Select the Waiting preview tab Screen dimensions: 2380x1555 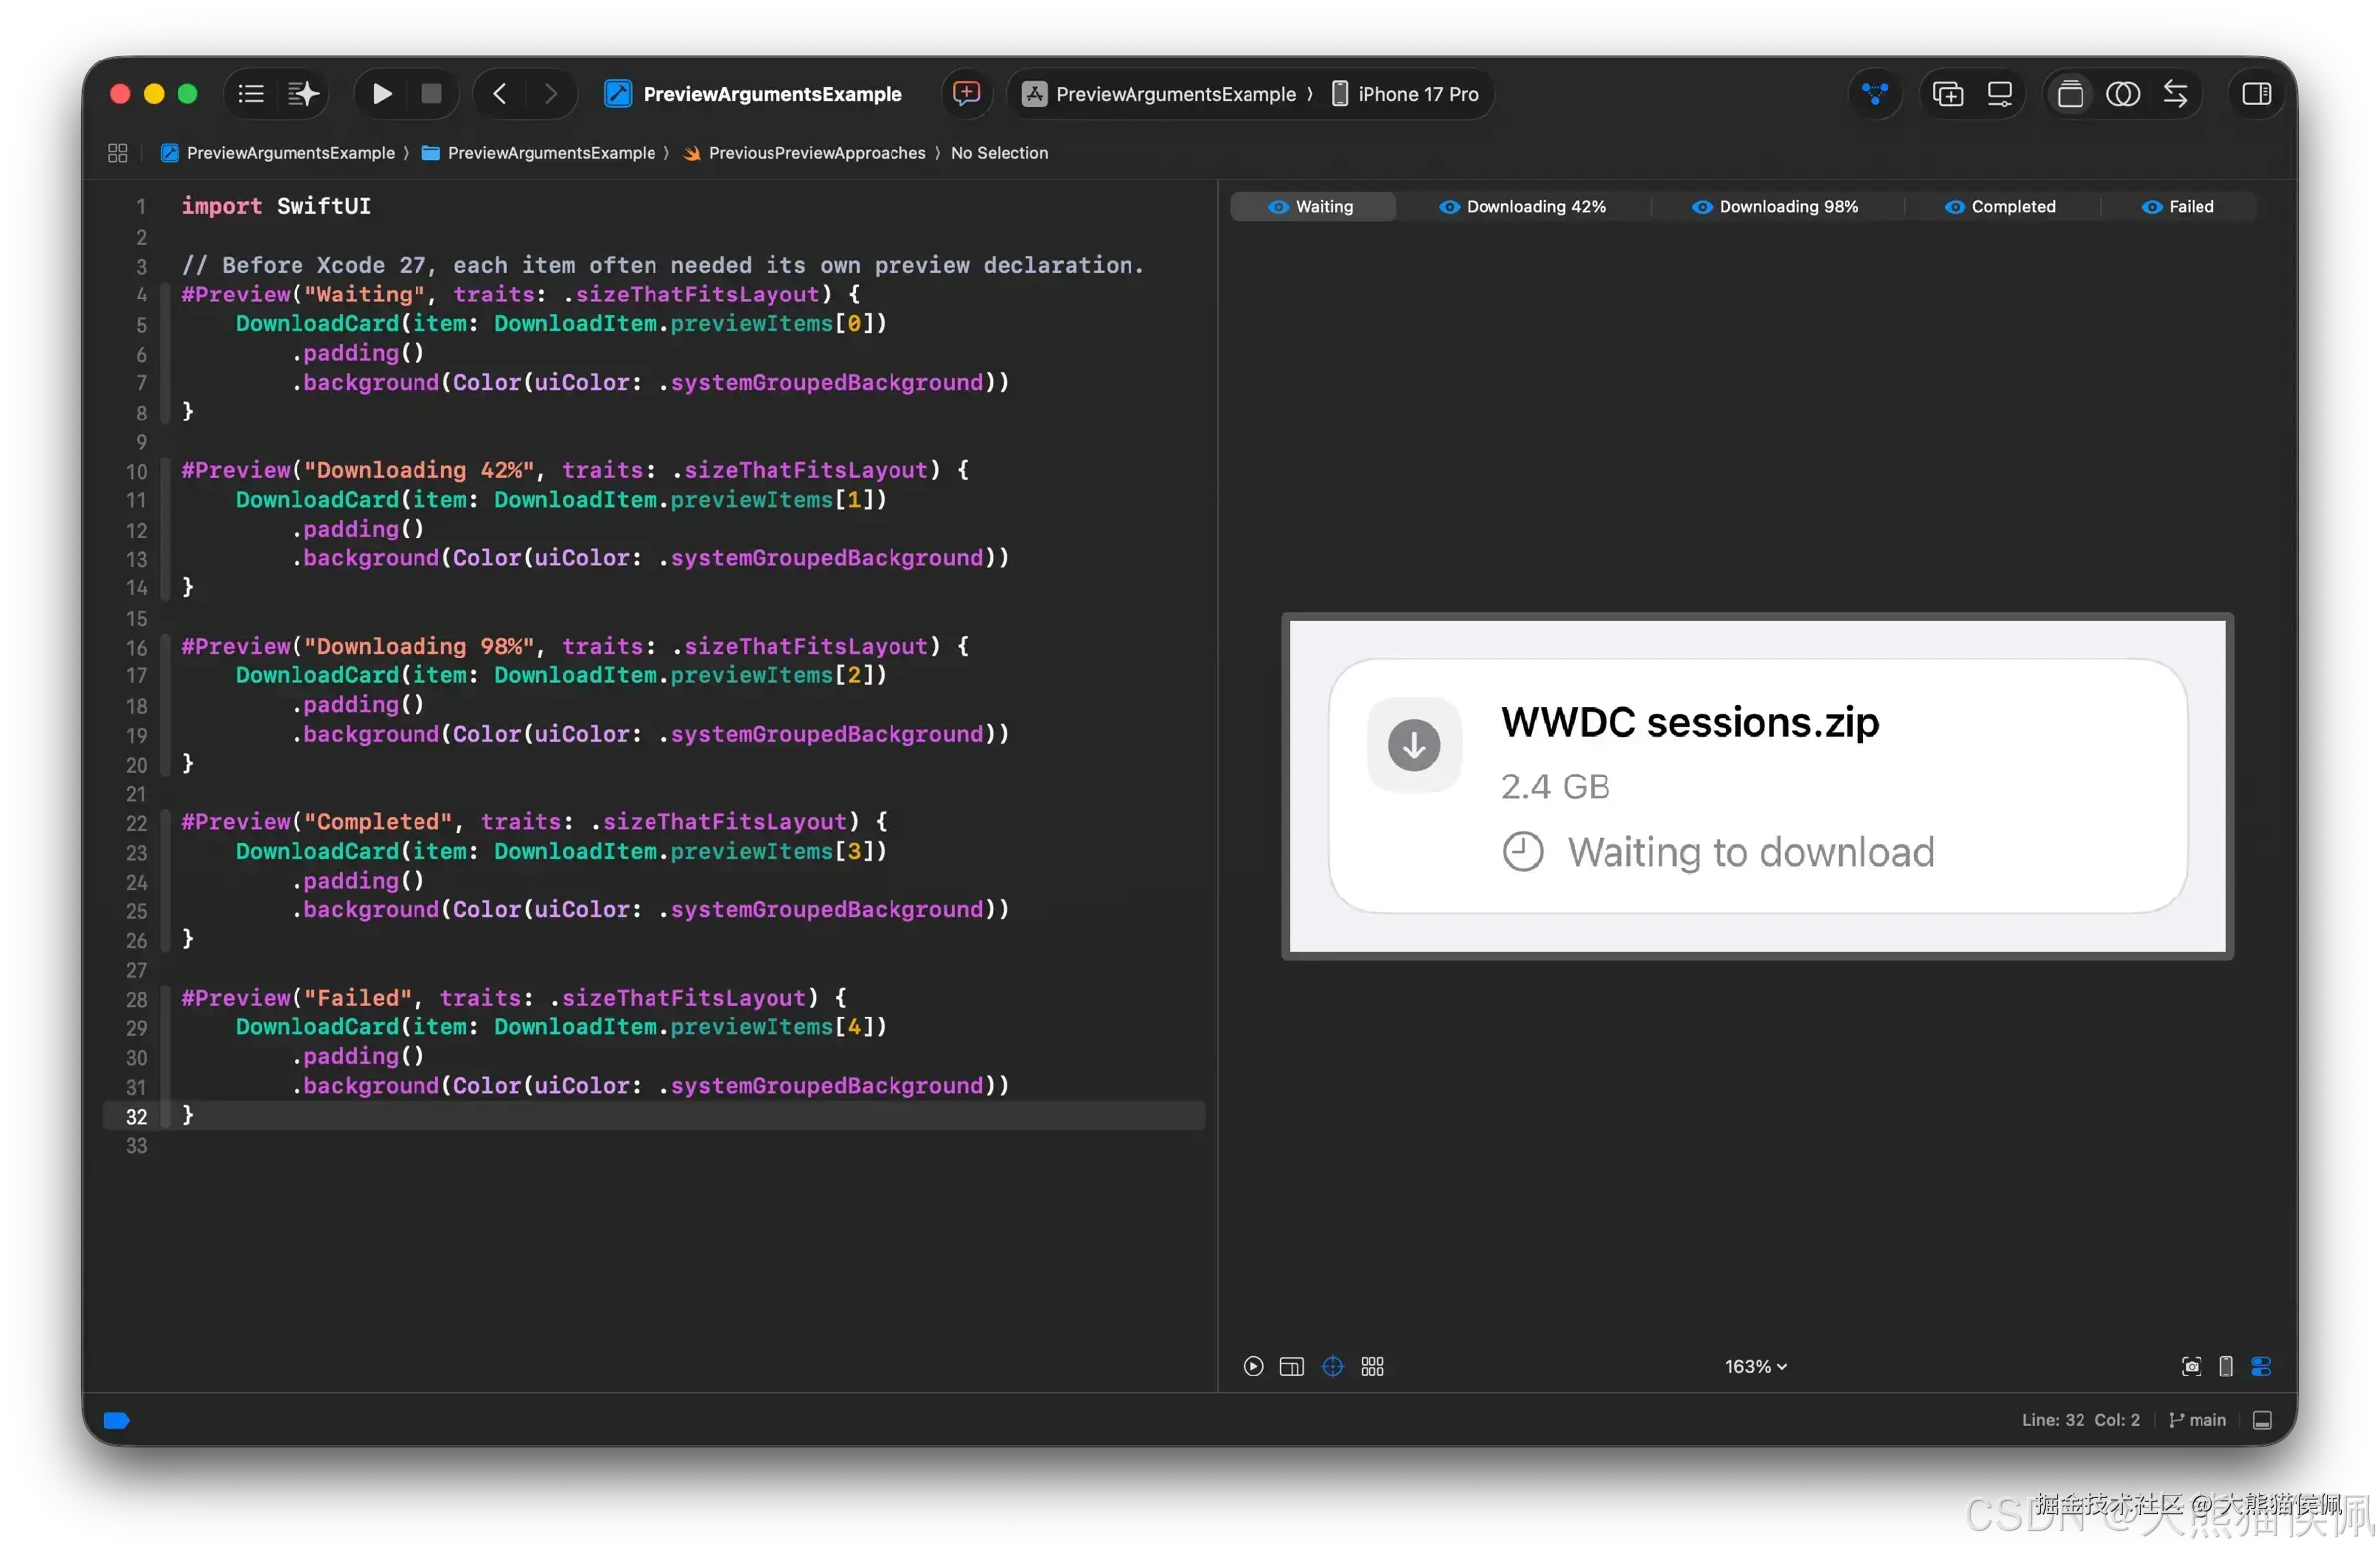[x=1311, y=207]
